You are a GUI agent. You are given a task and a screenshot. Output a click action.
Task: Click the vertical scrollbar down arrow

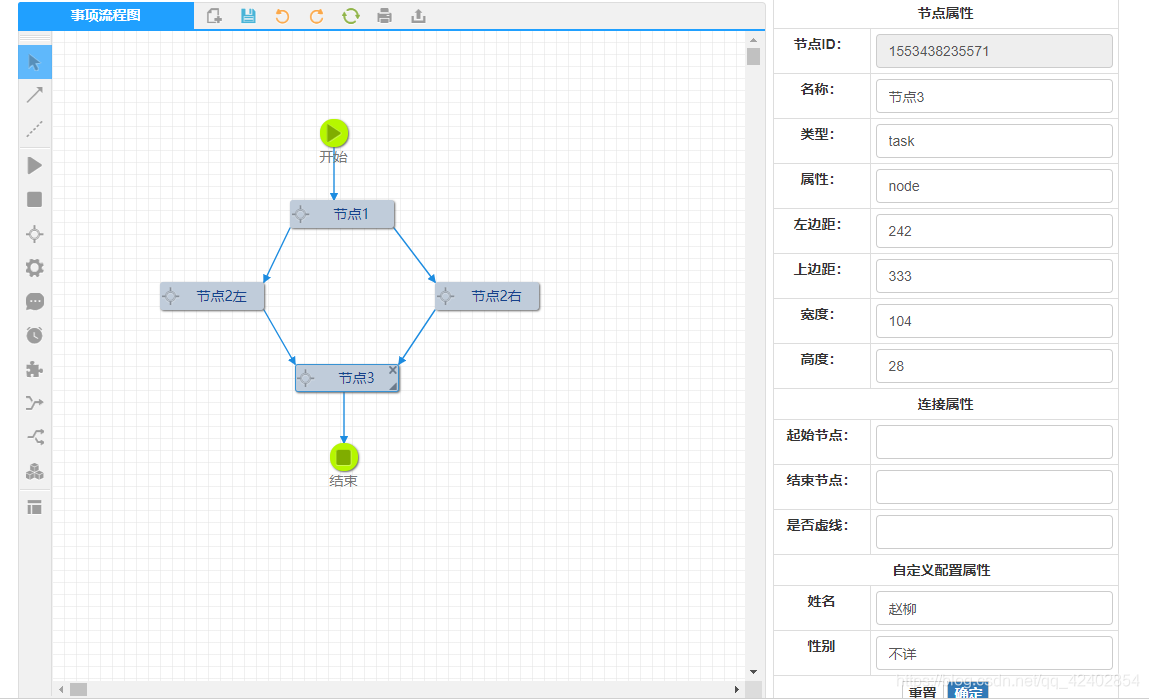[753, 672]
